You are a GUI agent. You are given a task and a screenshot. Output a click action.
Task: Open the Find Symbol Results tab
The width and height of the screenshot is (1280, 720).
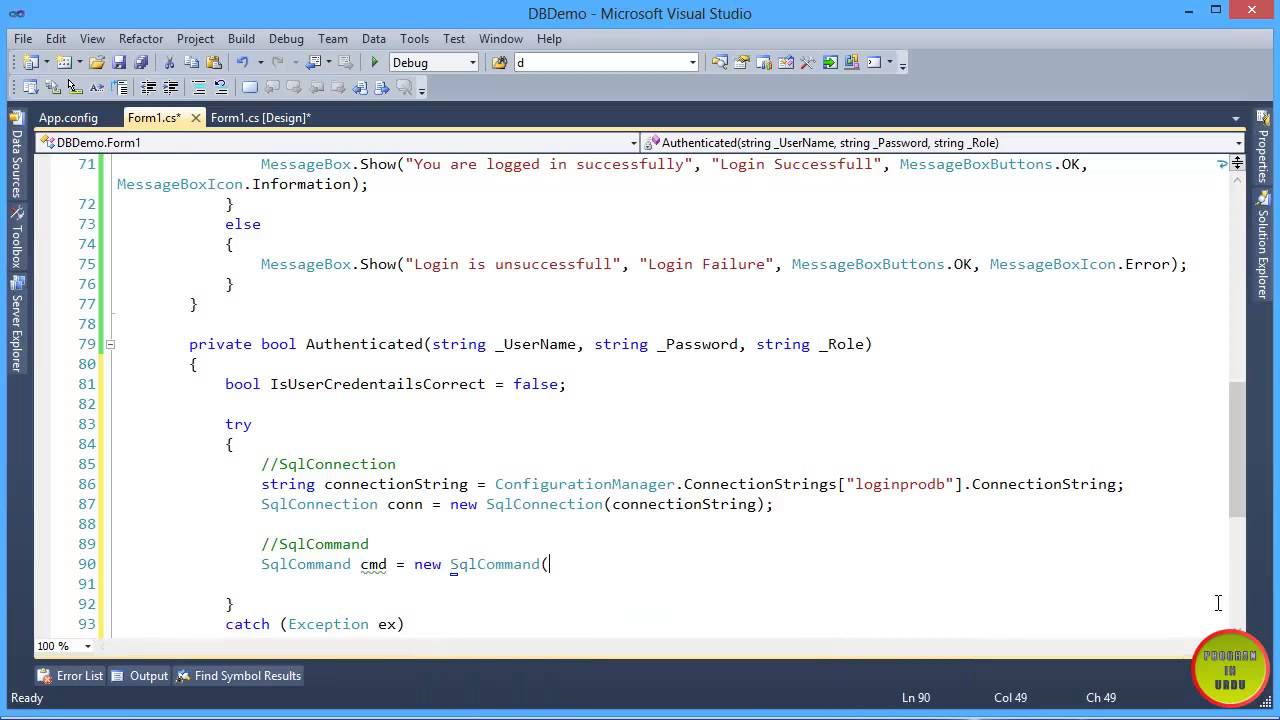(239, 676)
